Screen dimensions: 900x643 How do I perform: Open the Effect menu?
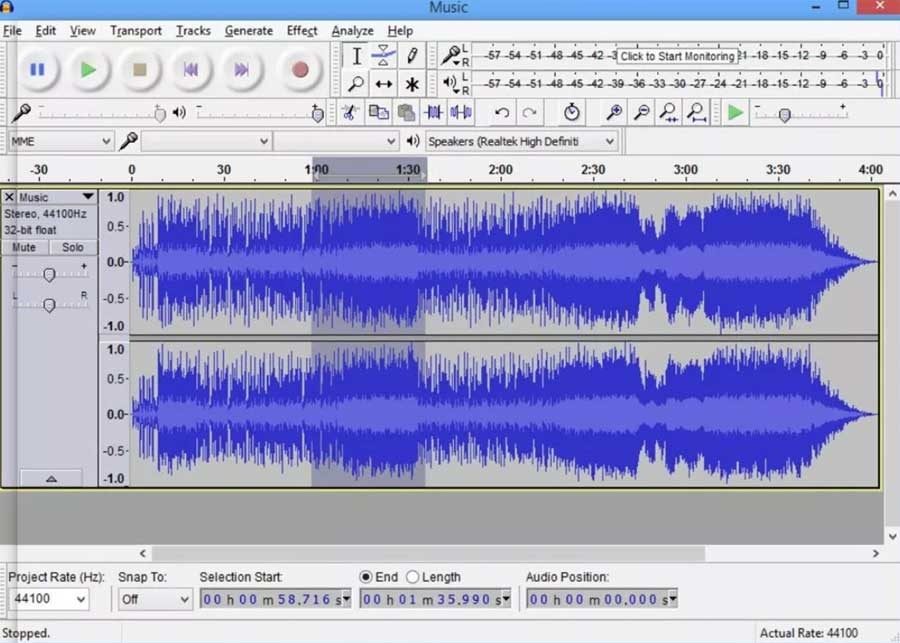(302, 31)
